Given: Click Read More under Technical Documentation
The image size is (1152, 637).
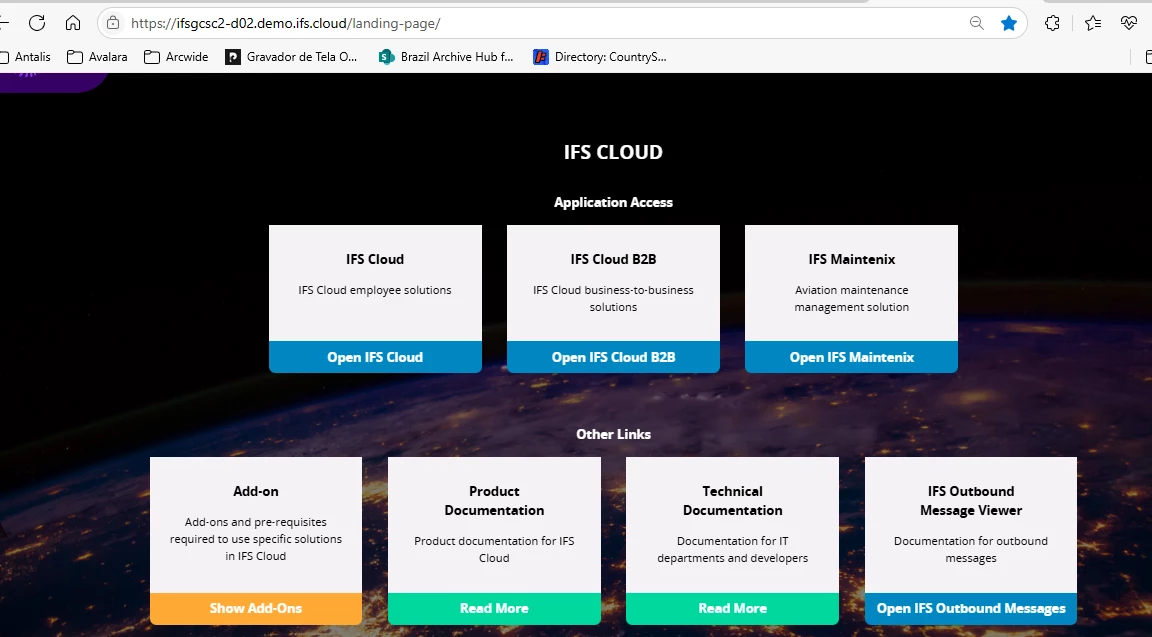Looking at the screenshot, I should pos(732,608).
